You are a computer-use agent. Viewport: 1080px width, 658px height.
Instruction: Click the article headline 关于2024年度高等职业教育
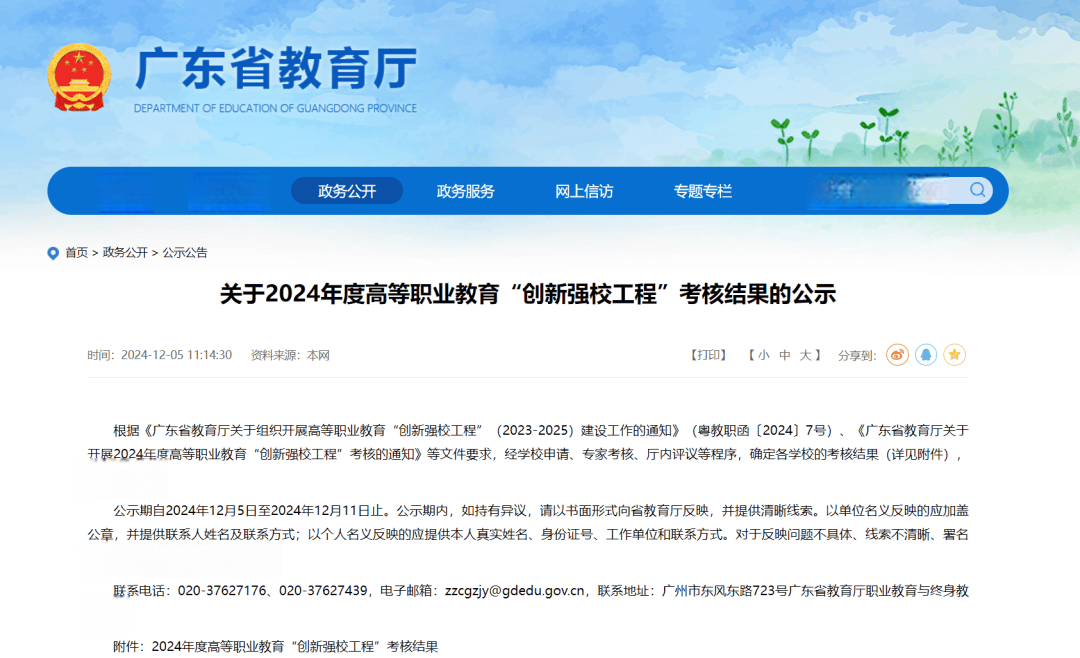point(528,294)
